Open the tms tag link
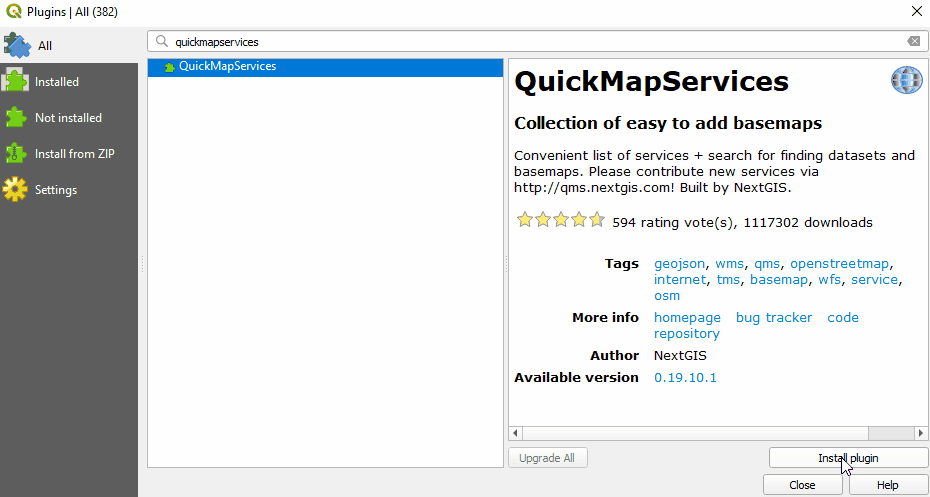930x497 pixels. tap(728, 280)
